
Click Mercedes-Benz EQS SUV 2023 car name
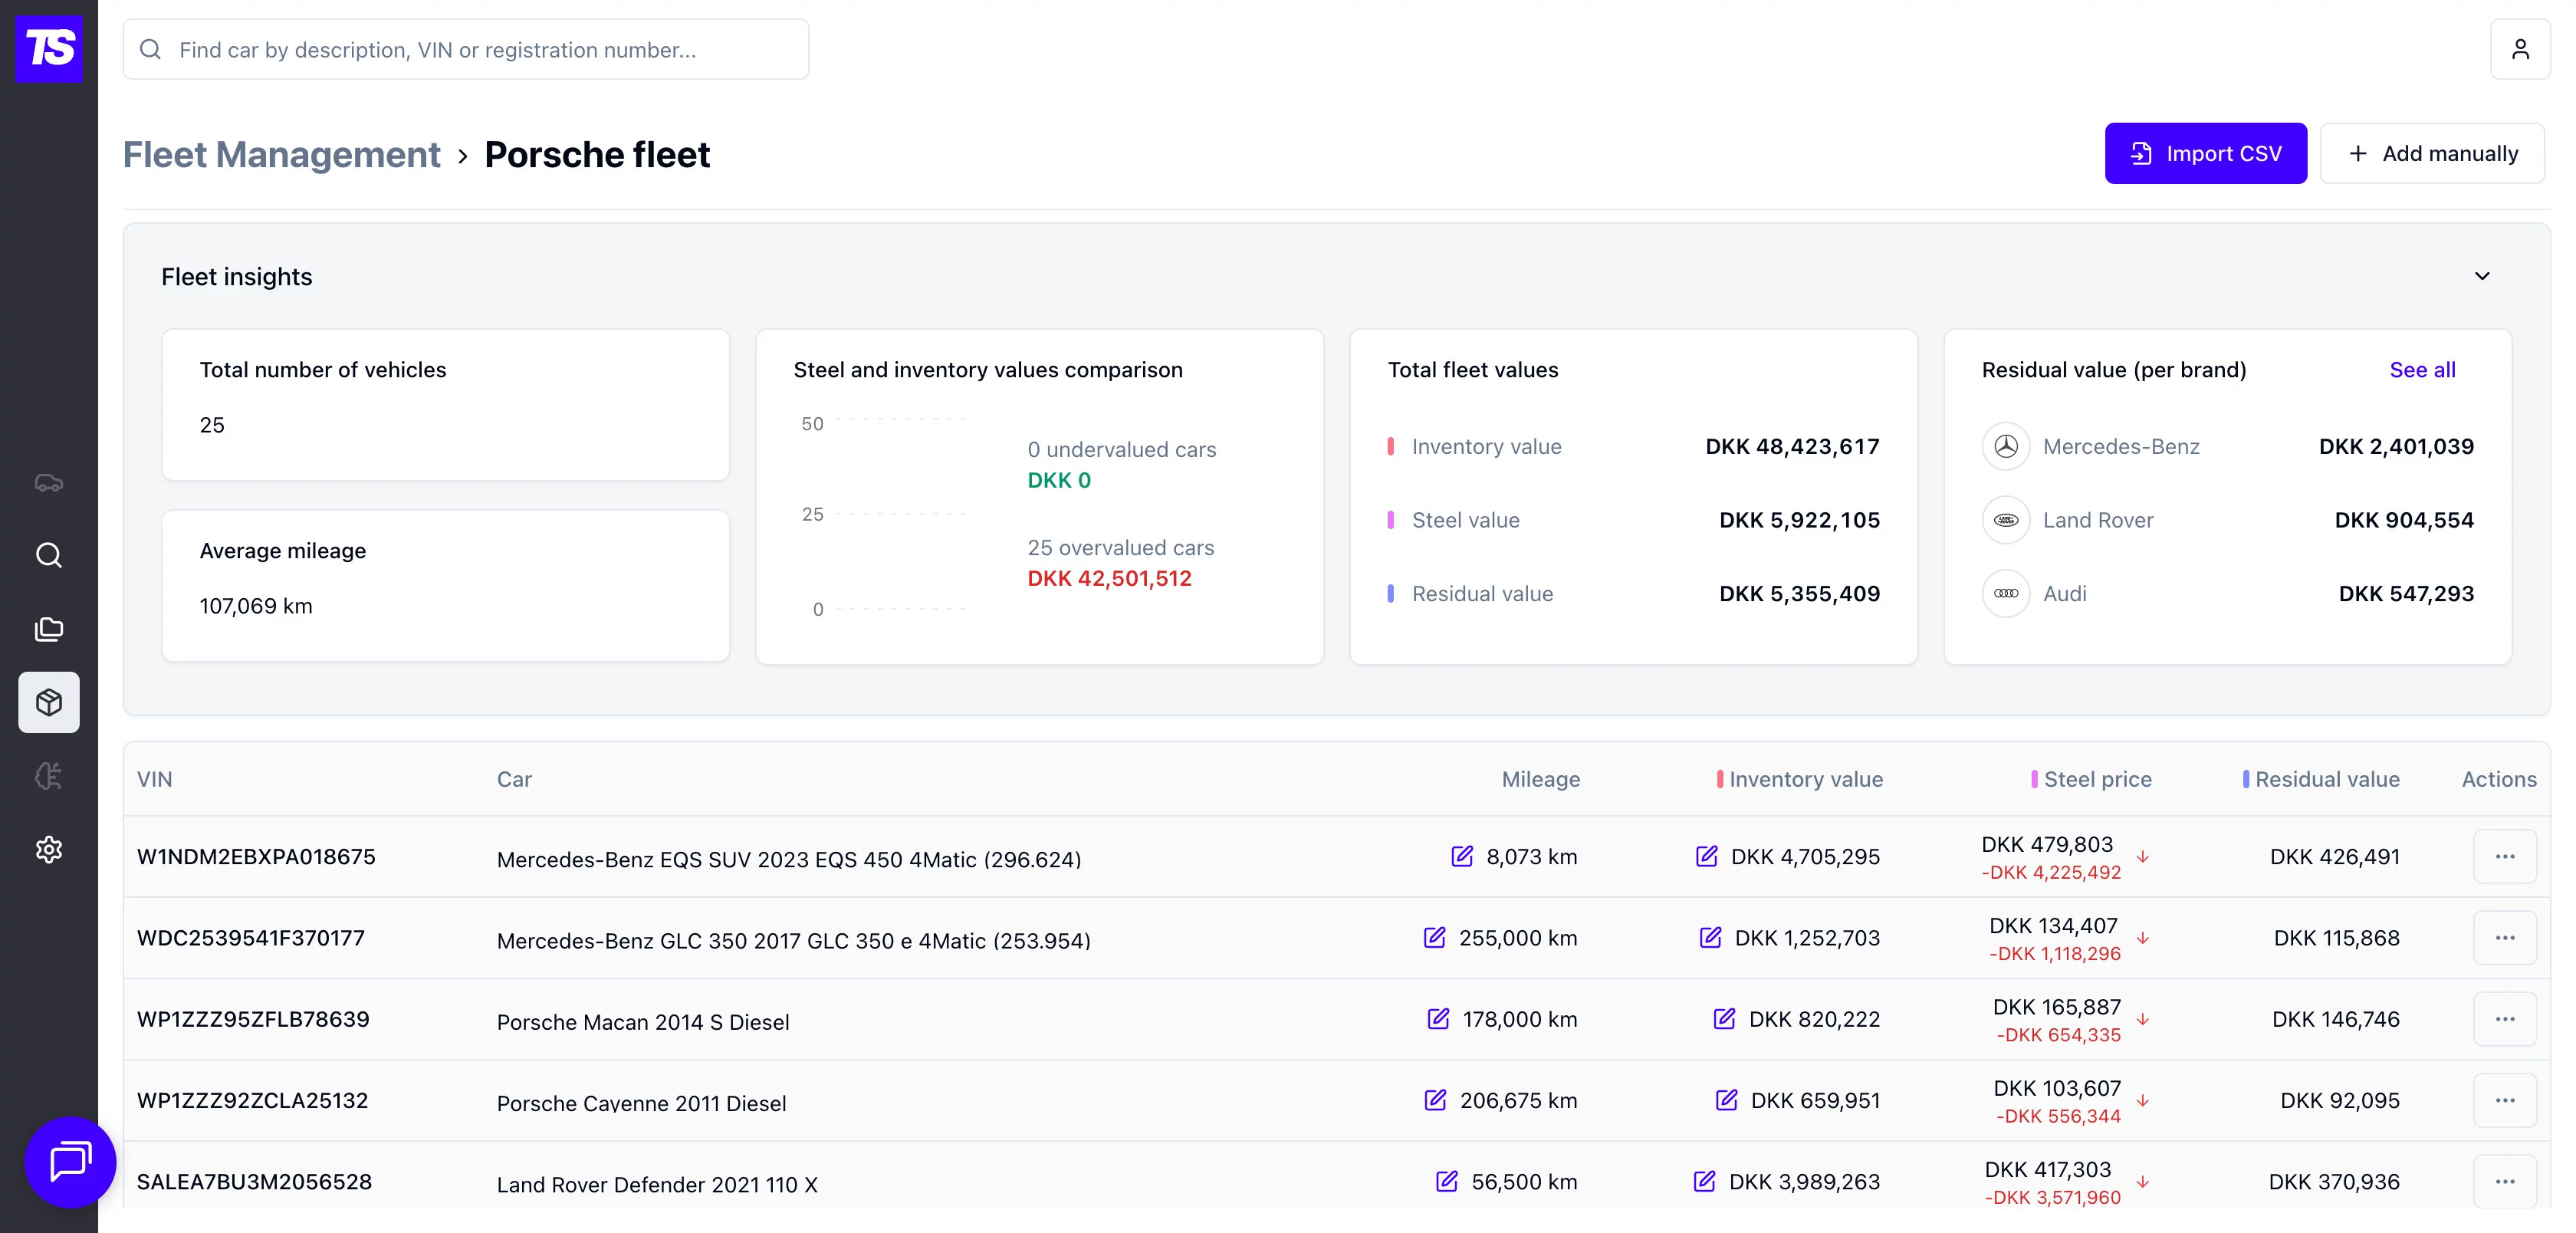(789, 859)
